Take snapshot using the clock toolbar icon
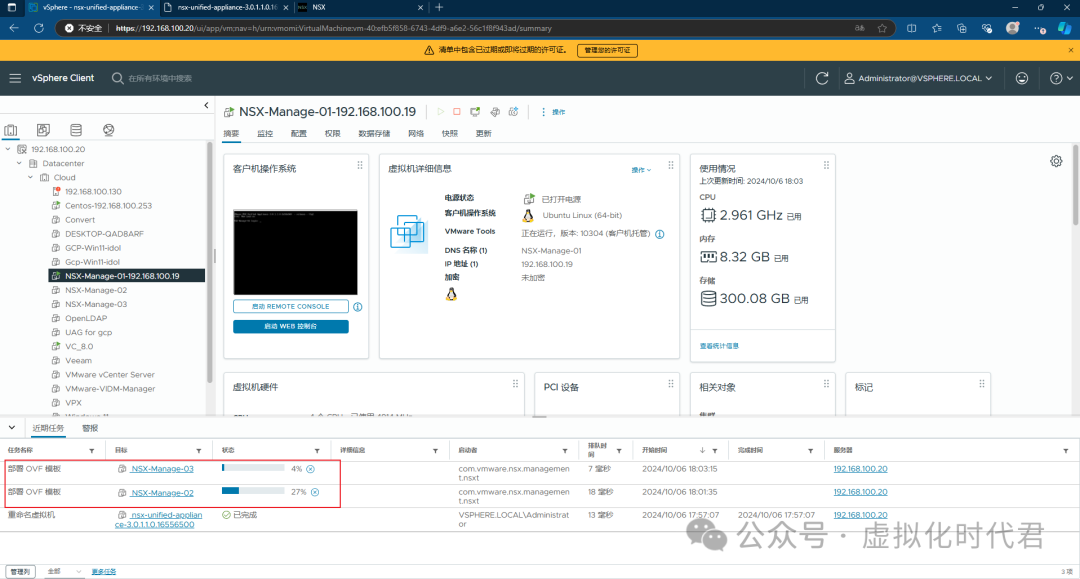Screen dimensions: 1080x579 pyautogui.click(x=513, y=112)
